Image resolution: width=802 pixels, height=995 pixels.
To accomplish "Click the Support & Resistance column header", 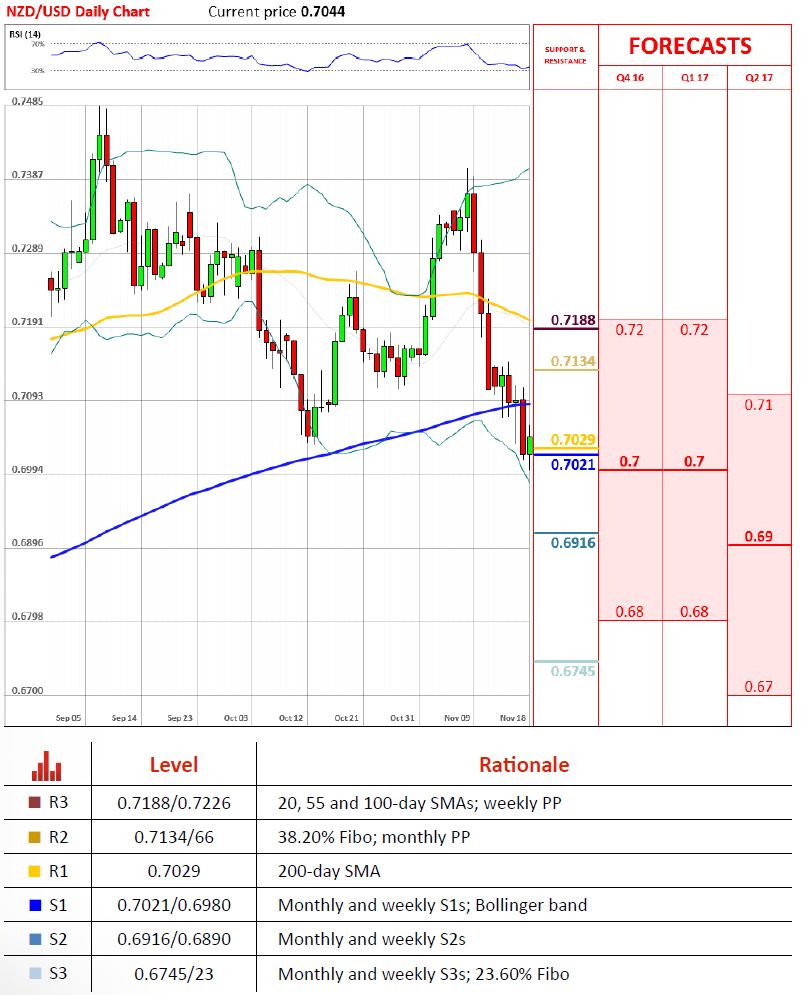I will coord(565,55).
